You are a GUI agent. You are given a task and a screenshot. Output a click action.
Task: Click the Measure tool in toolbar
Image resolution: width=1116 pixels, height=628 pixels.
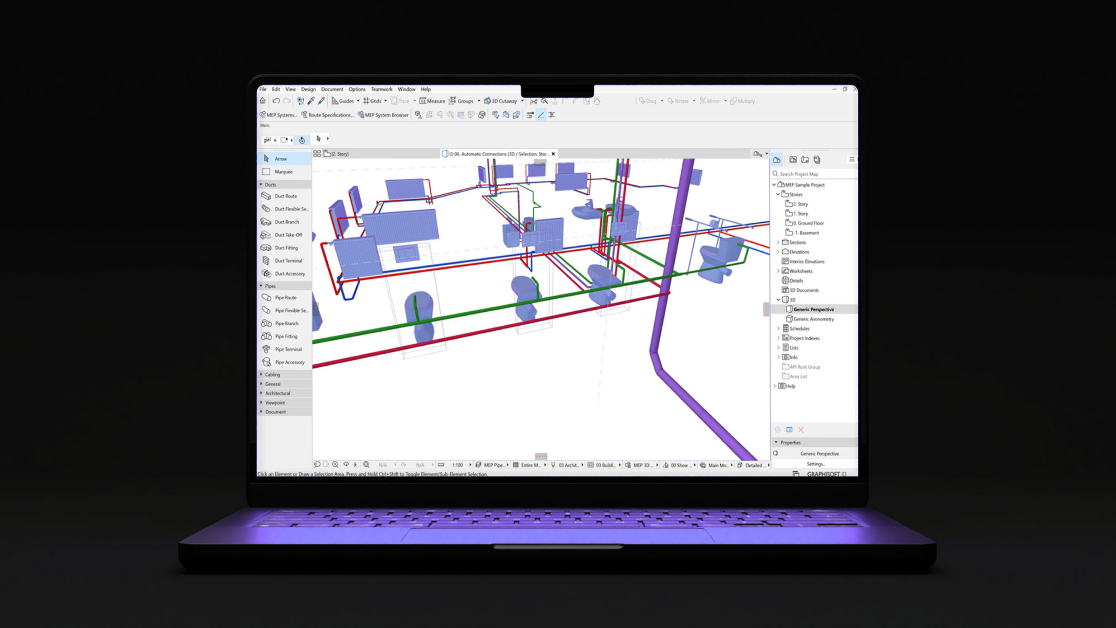click(432, 101)
